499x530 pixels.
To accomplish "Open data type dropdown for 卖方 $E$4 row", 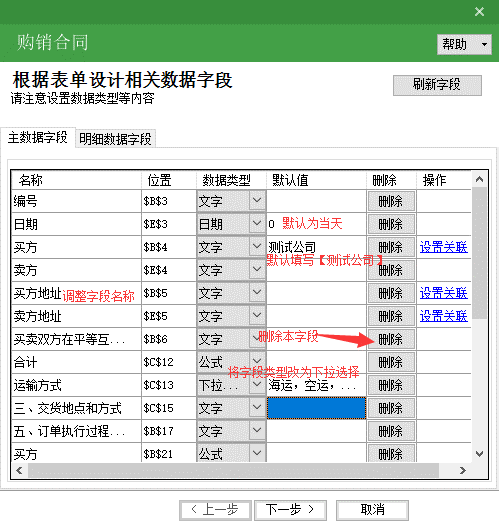I will [x=257, y=269].
